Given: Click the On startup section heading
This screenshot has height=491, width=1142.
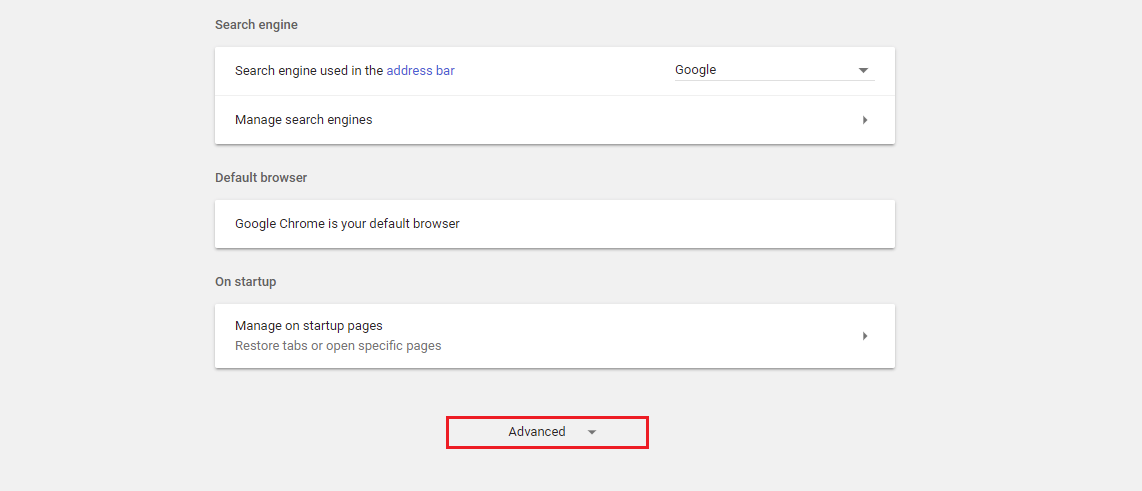Looking at the screenshot, I should (x=245, y=281).
